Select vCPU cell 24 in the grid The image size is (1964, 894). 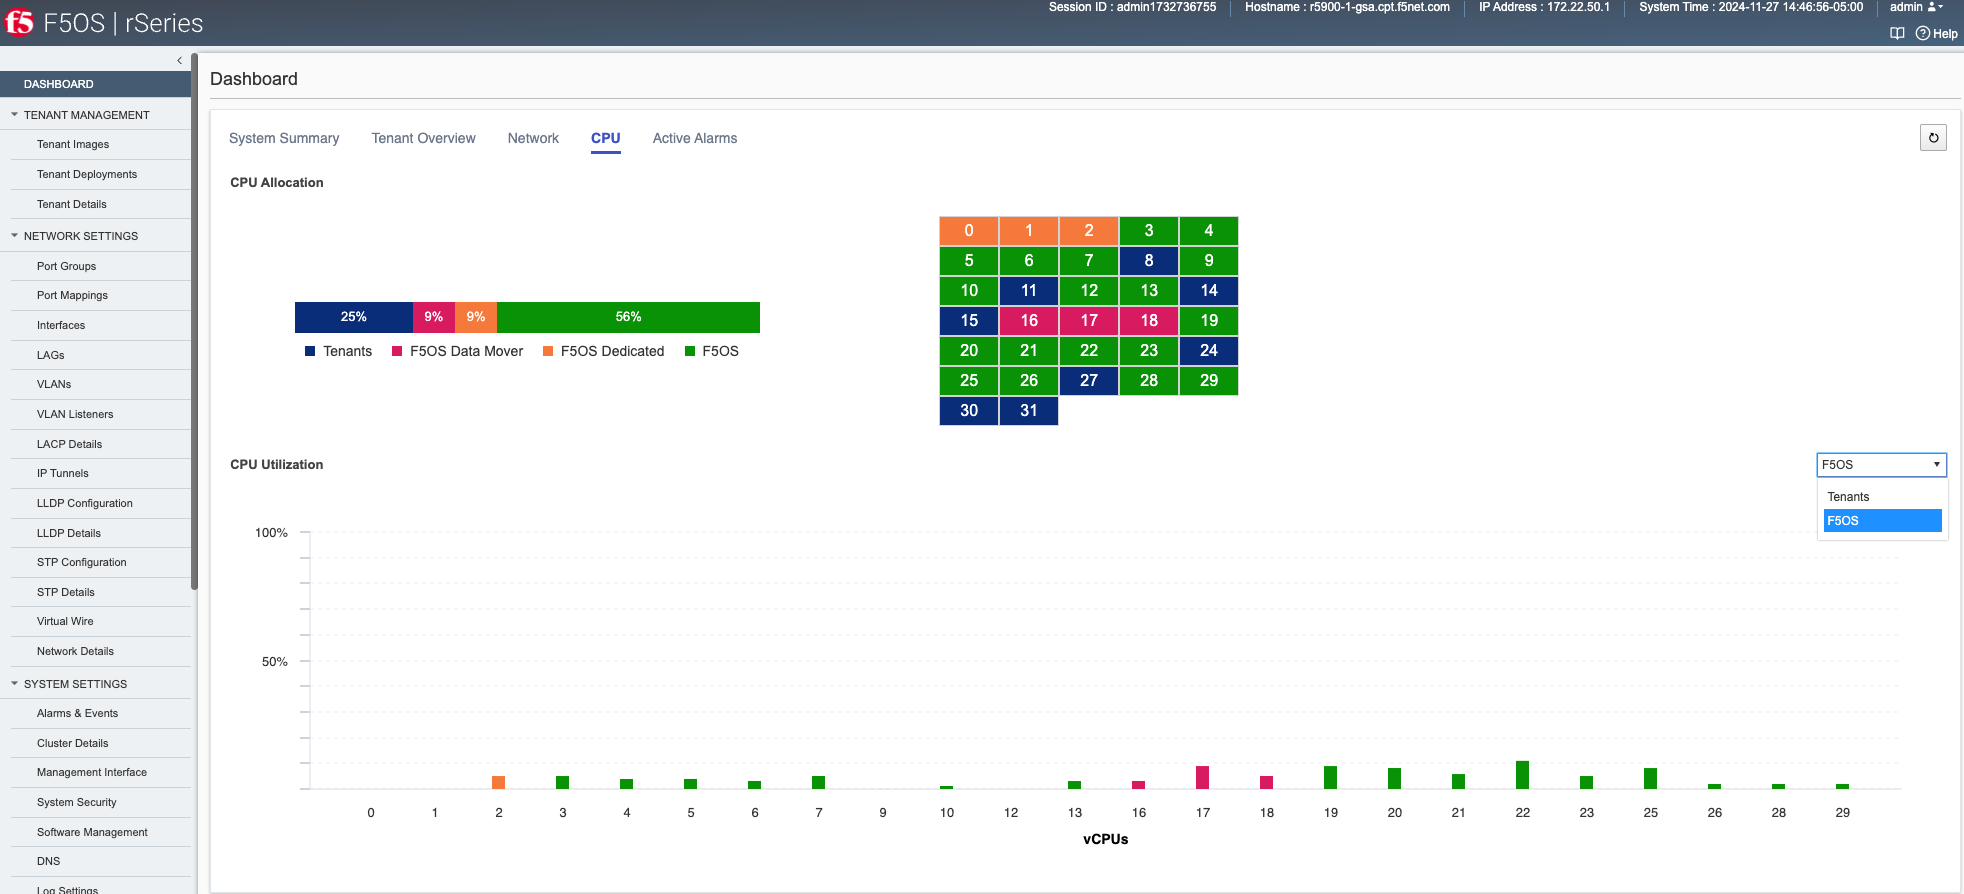tap(1209, 351)
